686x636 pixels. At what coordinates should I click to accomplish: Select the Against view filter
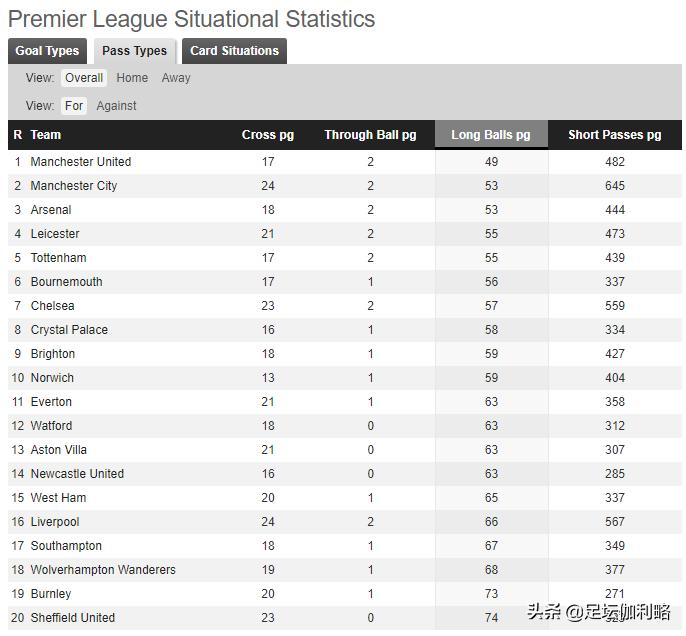(x=116, y=106)
